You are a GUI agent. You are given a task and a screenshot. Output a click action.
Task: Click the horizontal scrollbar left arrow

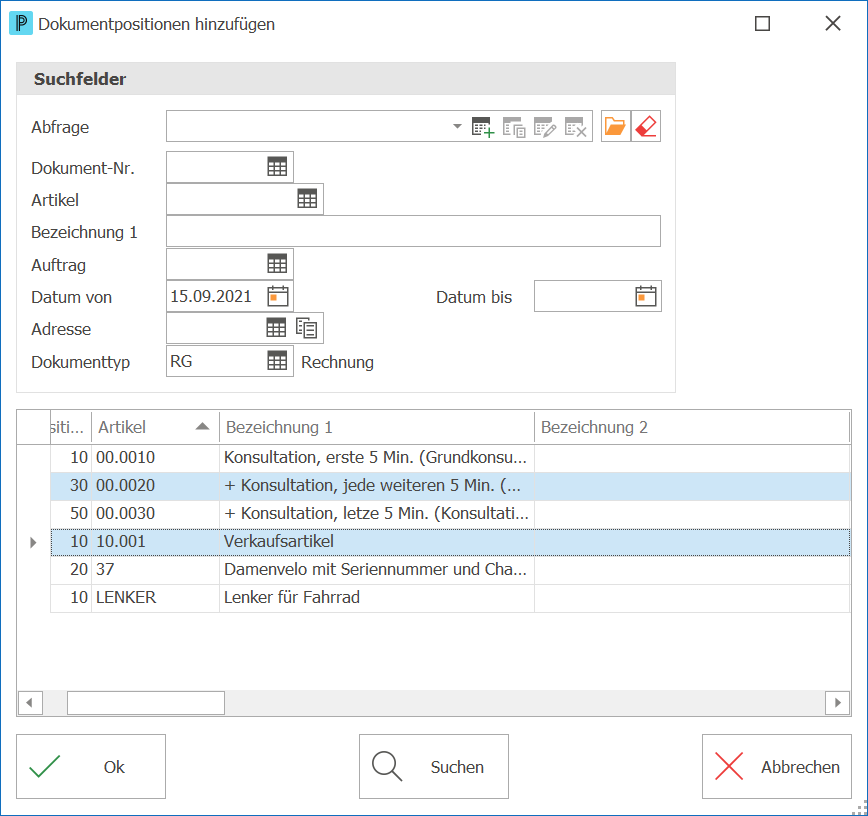pos(30,703)
